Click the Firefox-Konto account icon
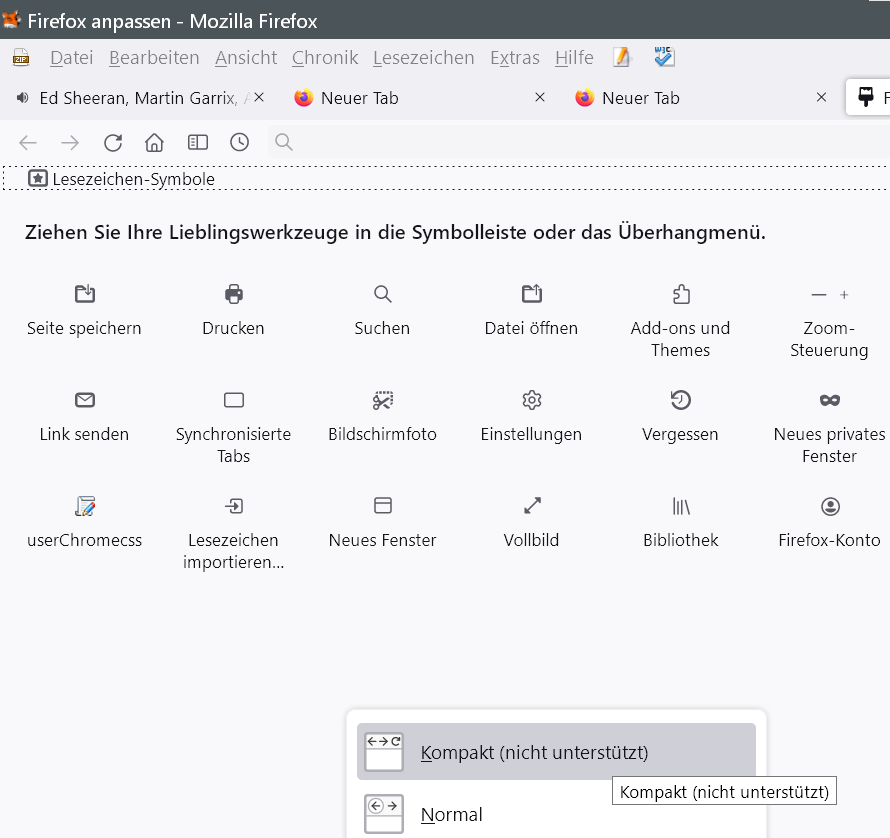 (829, 506)
